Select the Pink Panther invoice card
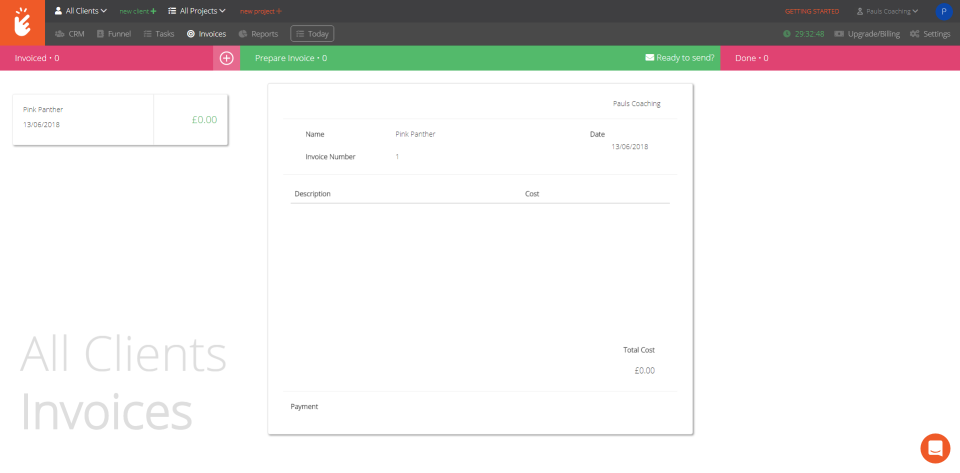This screenshot has height=473, width=960. click(120, 120)
